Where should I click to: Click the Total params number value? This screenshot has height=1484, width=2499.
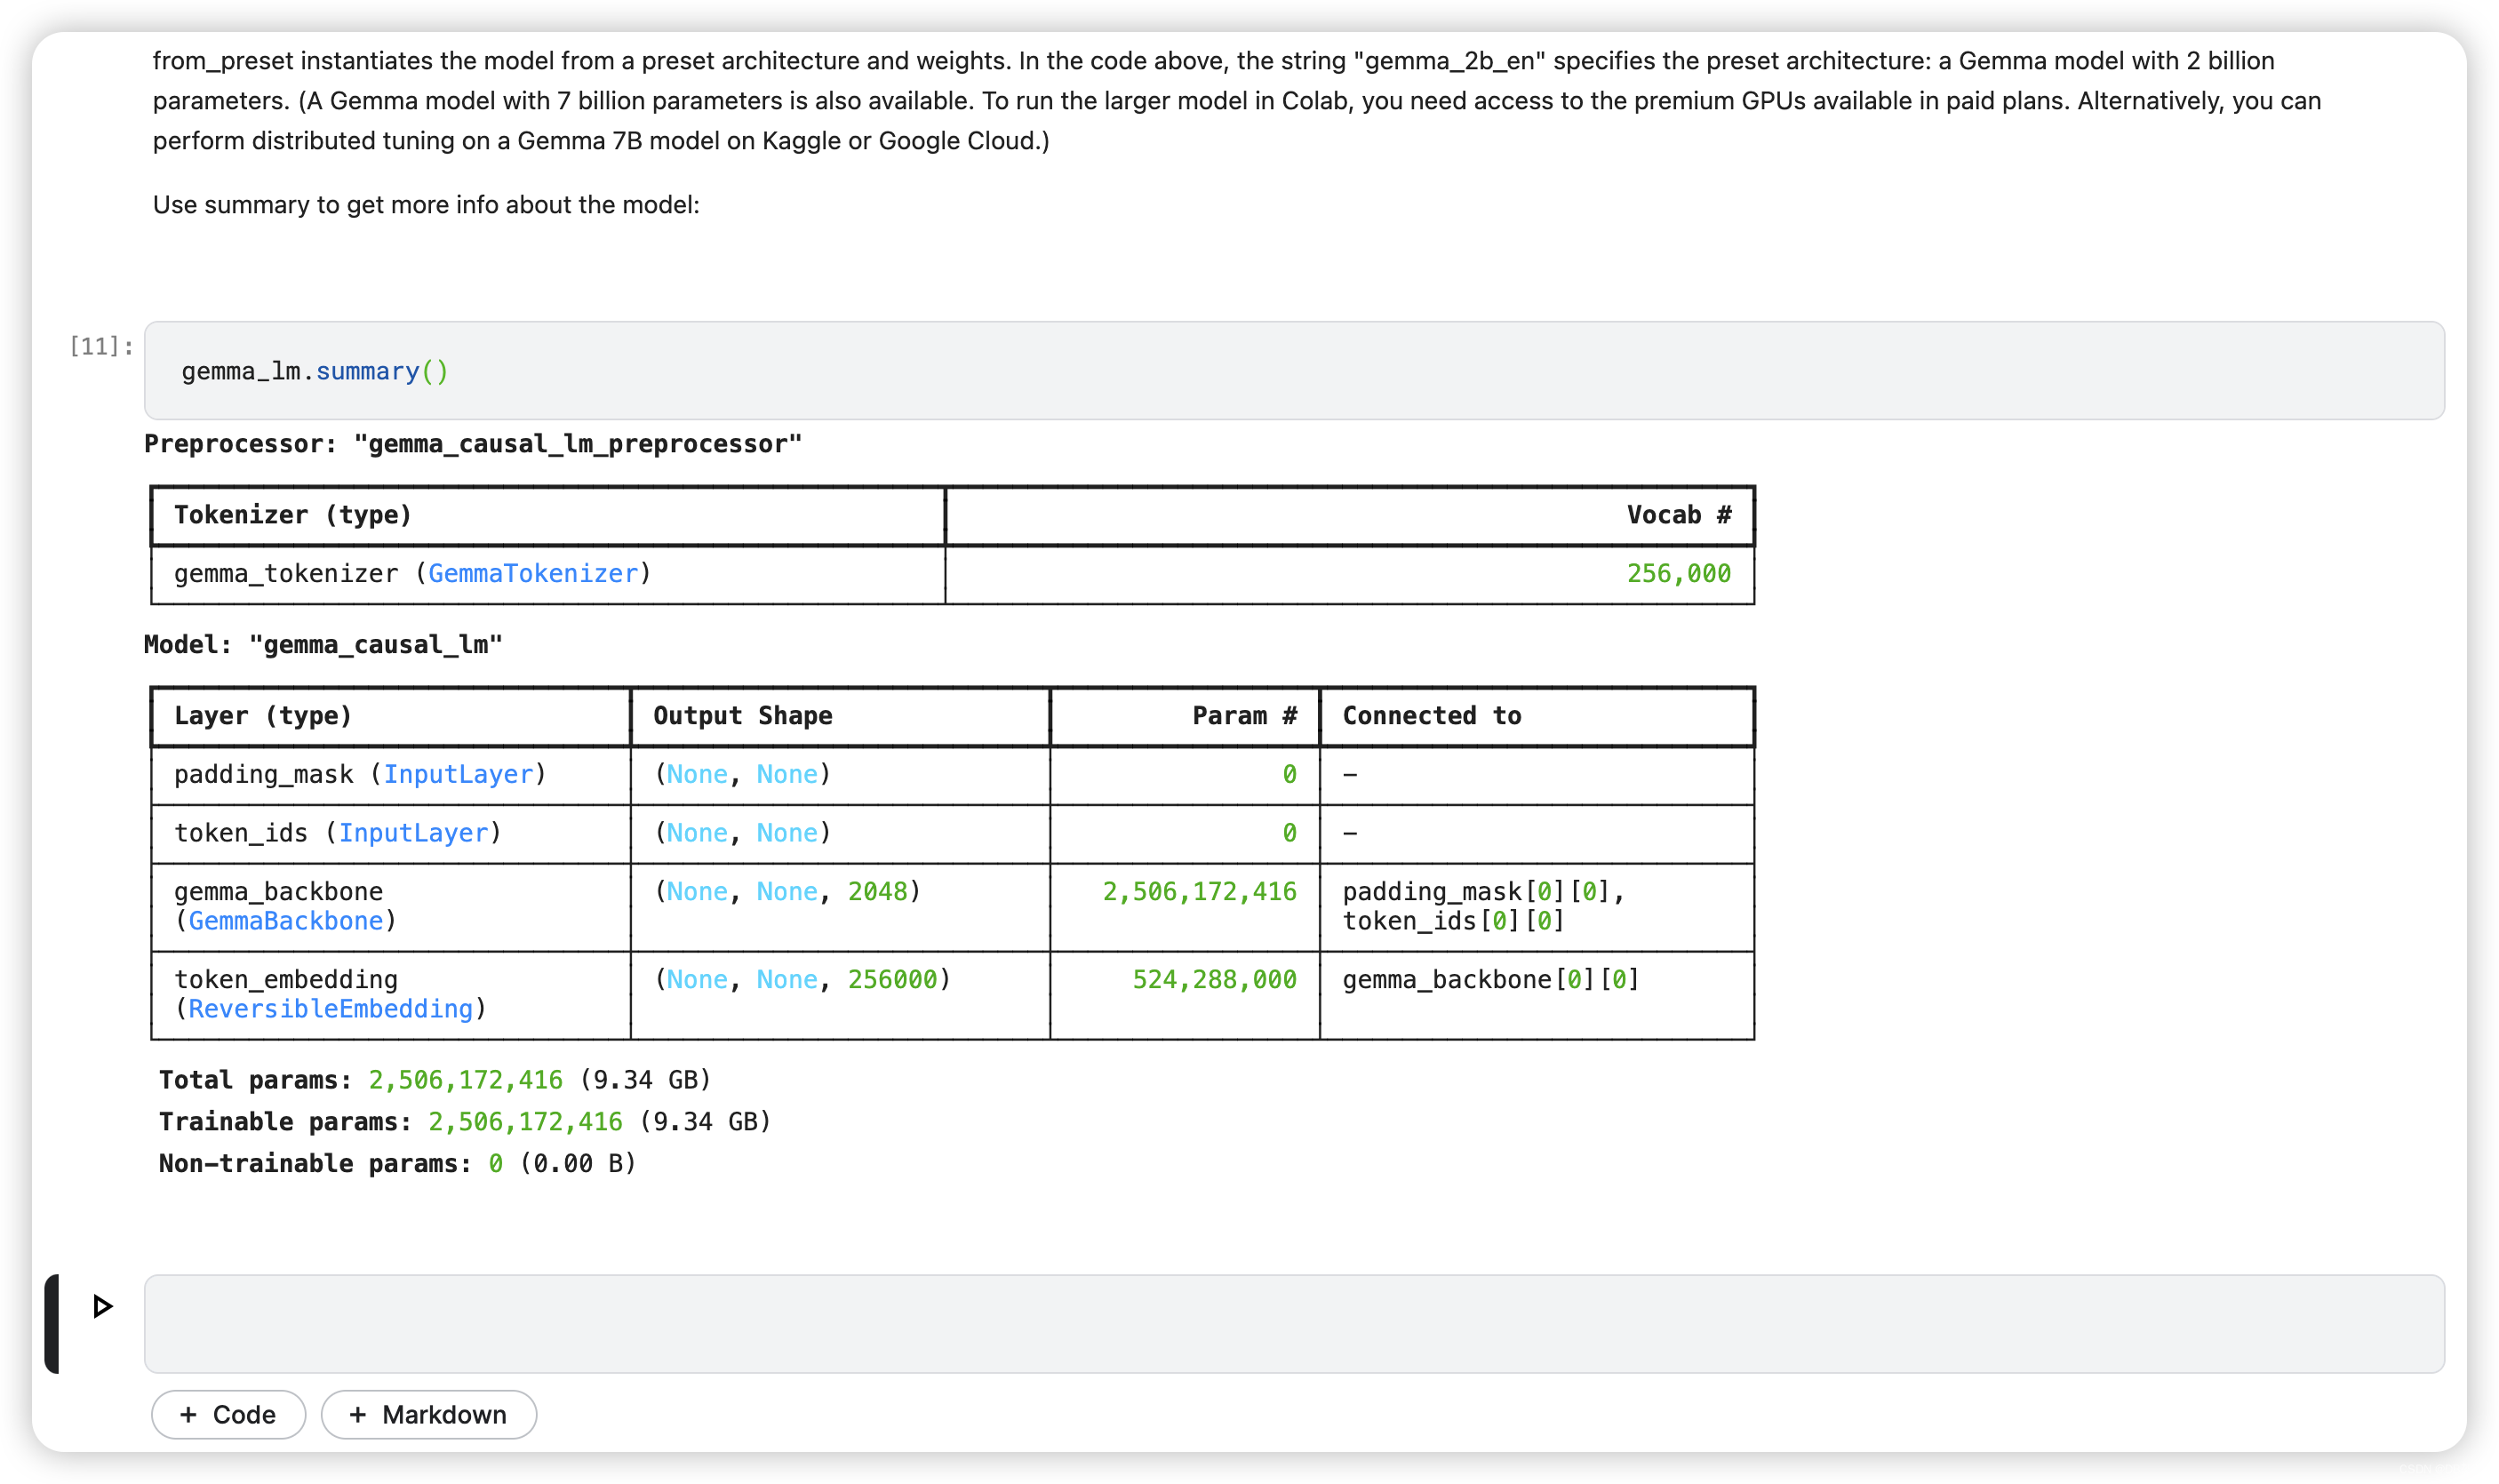coord(465,1080)
